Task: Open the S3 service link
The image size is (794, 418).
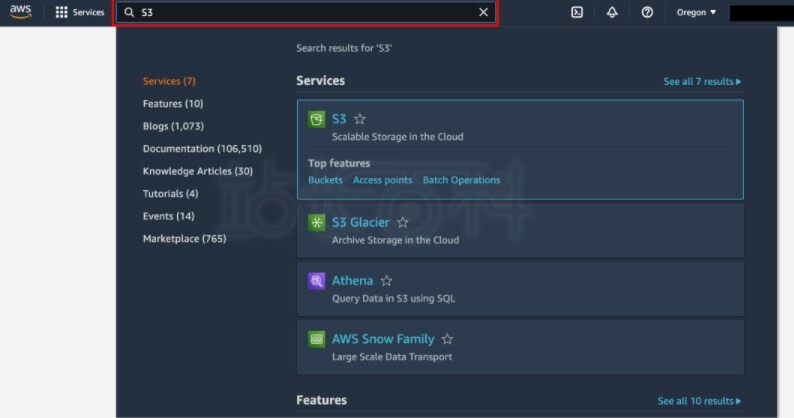Action: (339, 119)
